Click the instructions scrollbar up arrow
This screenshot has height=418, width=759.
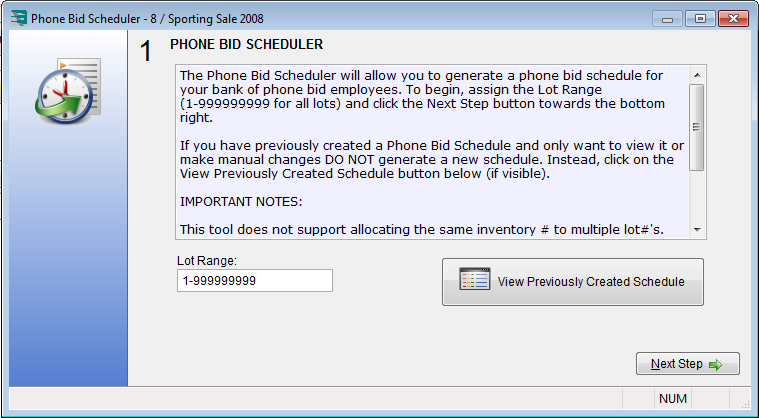[698, 74]
